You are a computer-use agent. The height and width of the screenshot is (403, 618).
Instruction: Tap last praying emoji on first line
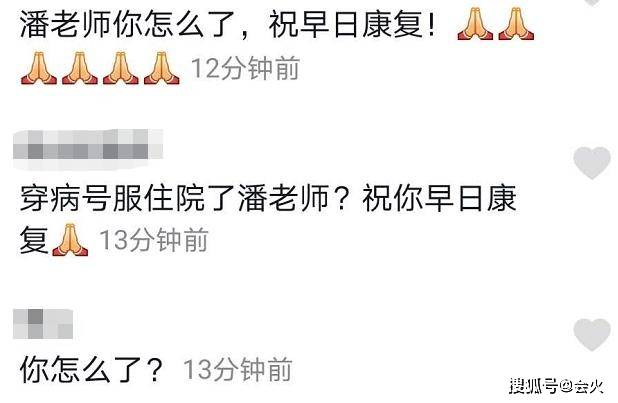(516, 25)
